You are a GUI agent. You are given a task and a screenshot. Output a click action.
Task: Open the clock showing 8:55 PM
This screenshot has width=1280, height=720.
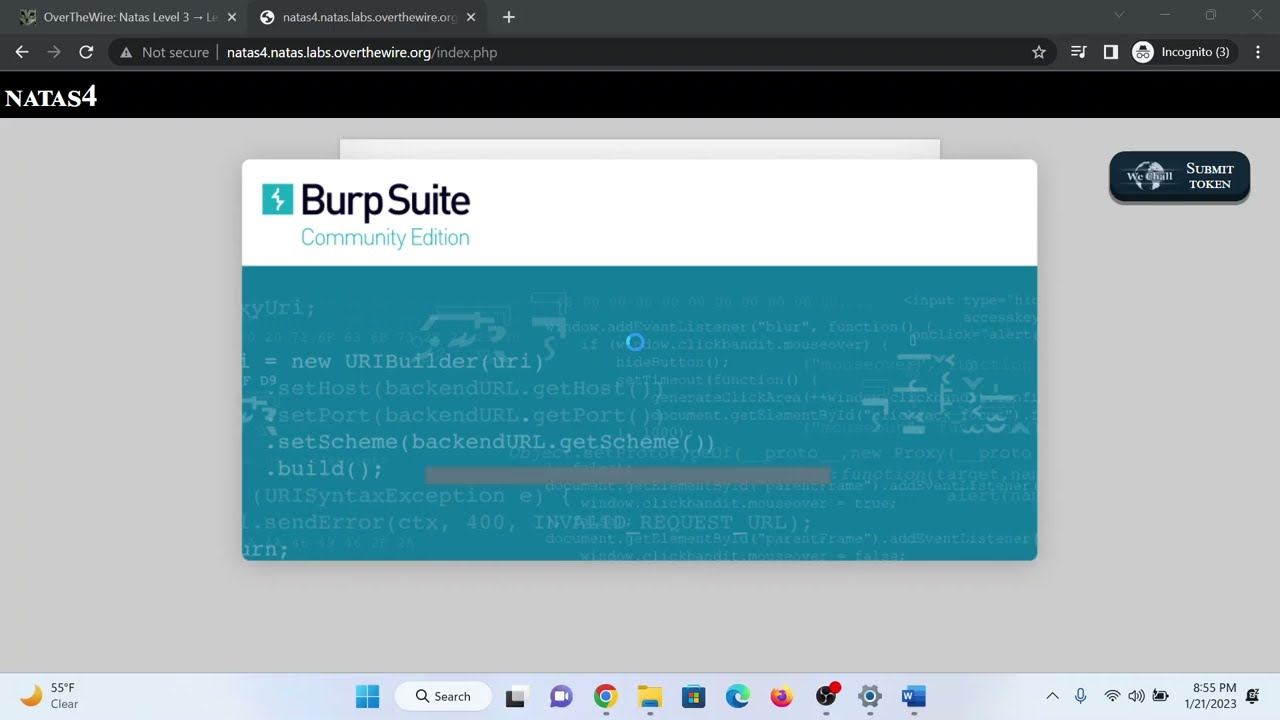1210,696
